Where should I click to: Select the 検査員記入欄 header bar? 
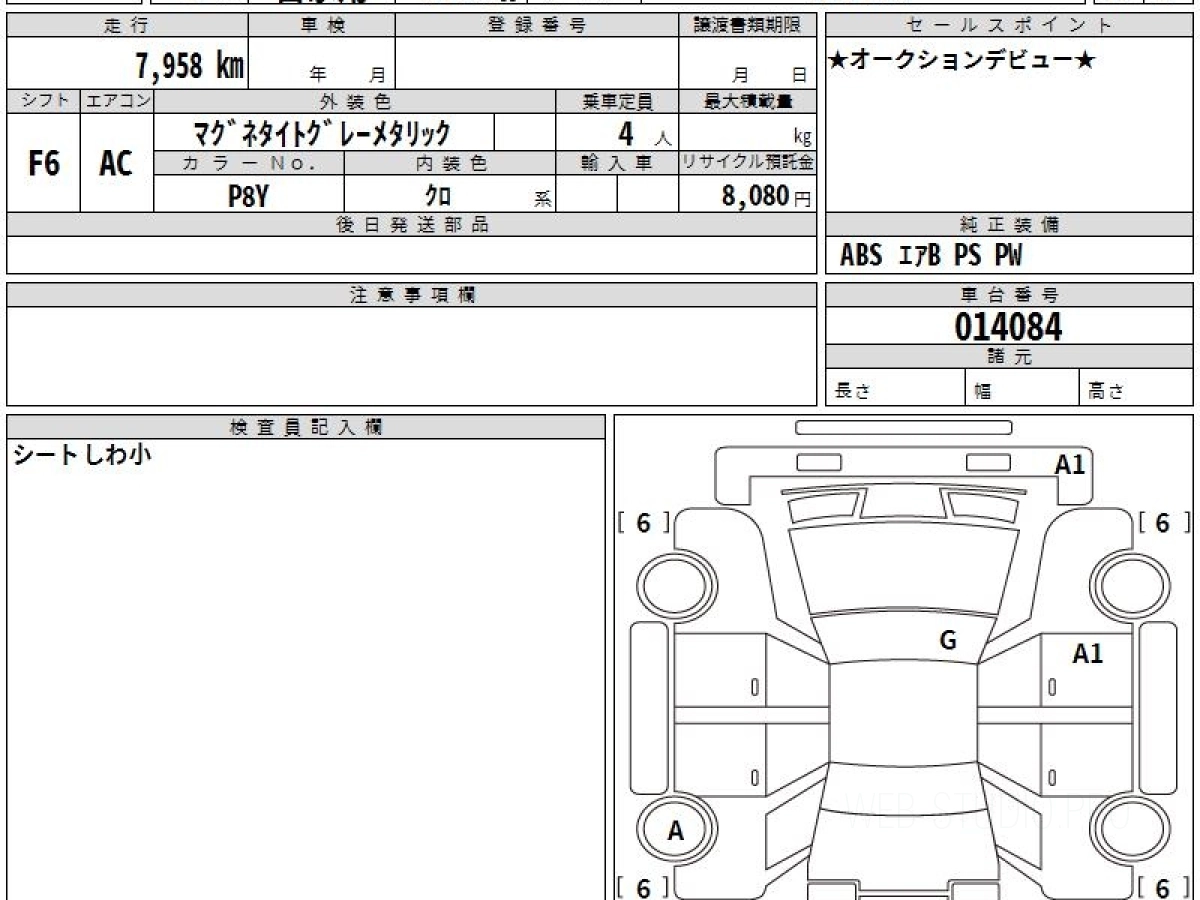306,427
